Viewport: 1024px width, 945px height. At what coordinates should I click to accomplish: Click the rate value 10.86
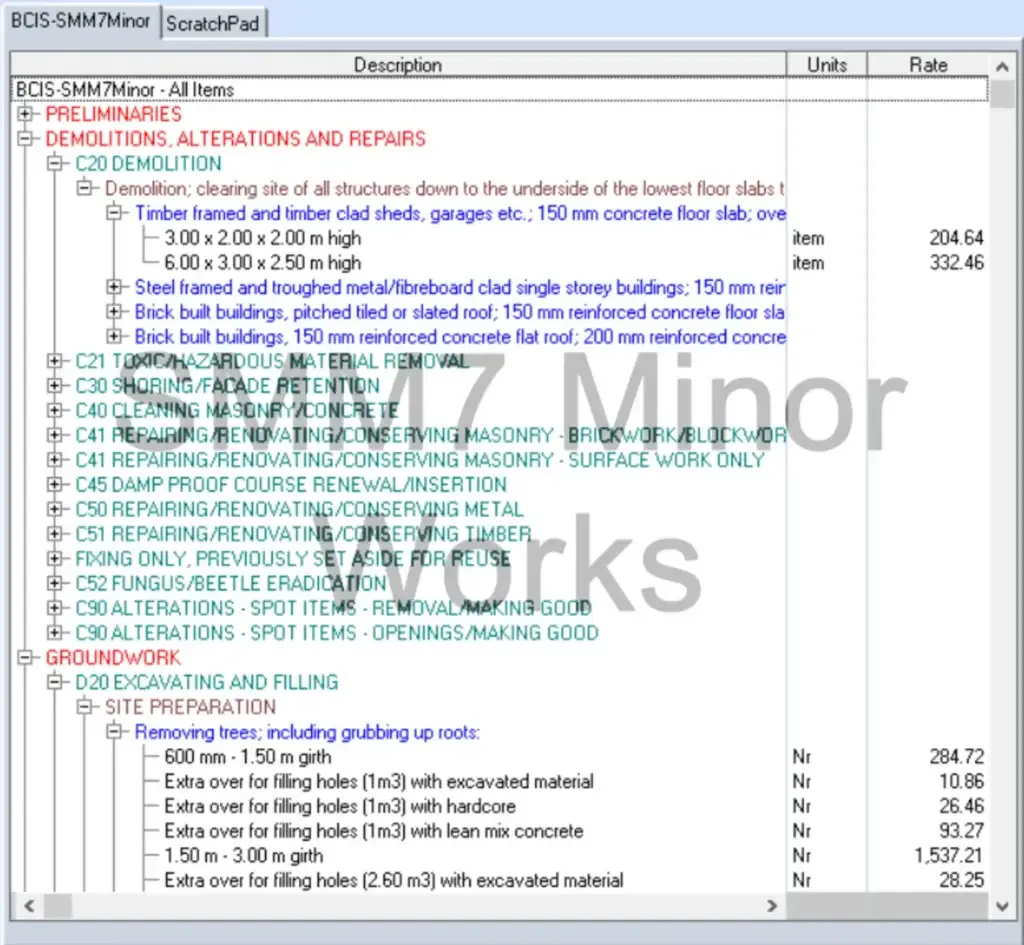tap(961, 781)
